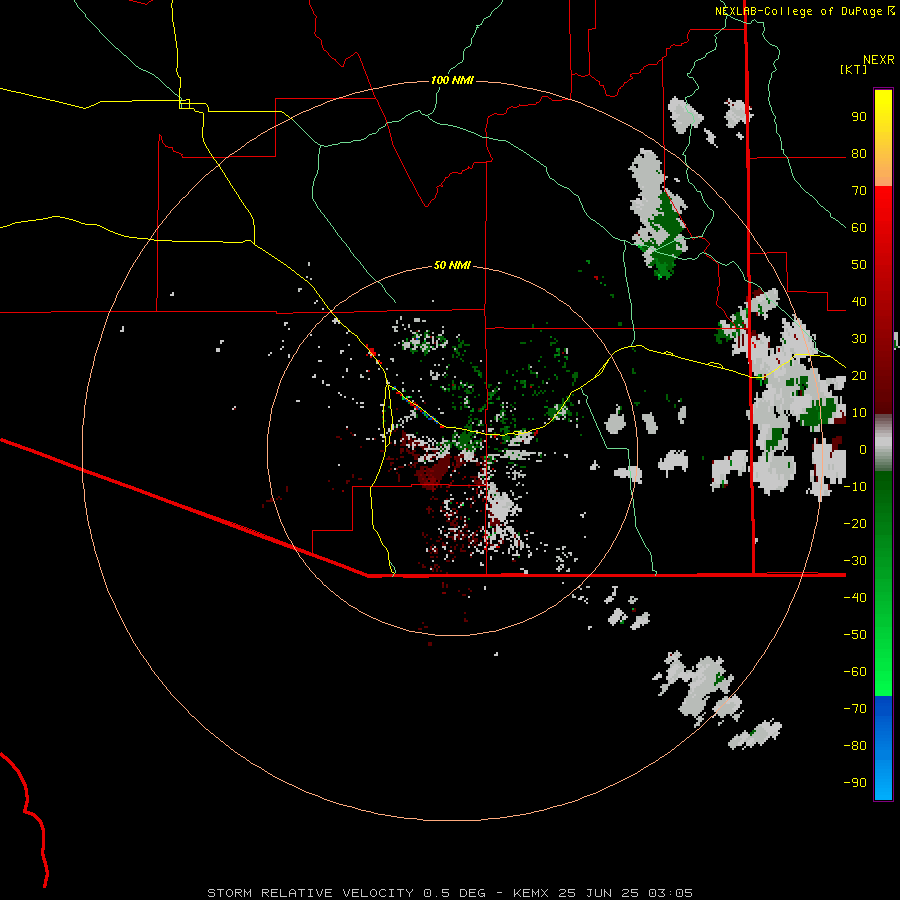The width and height of the screenshot is (900, 900).
Task: Click the positive 90 legend value
Action: 859,117
